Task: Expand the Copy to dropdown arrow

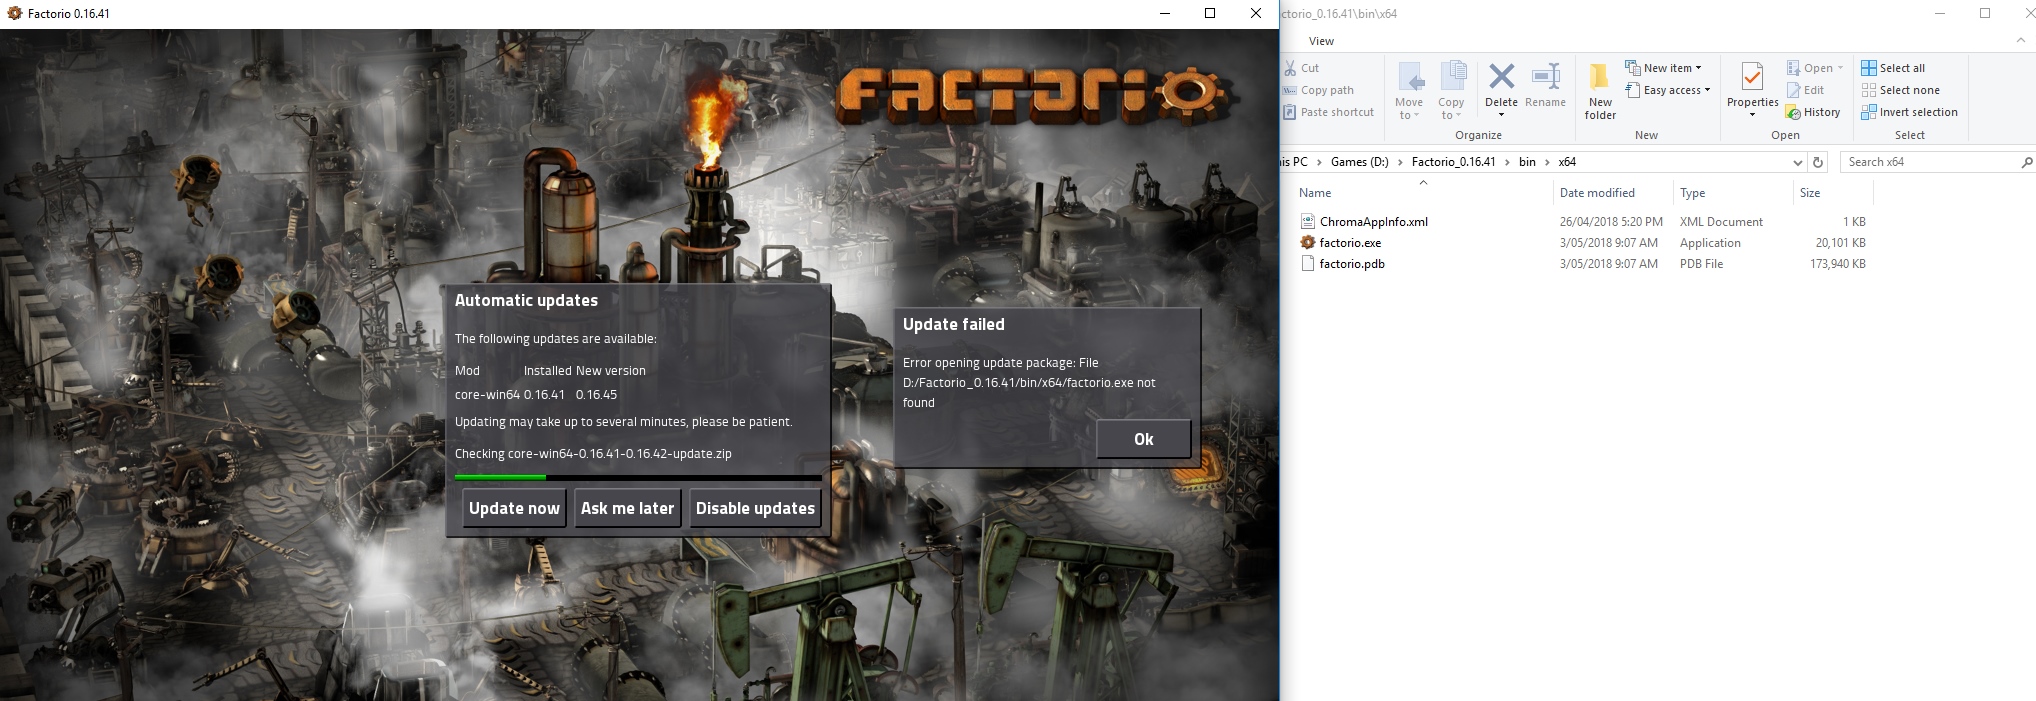Action: coord(1458,116)
